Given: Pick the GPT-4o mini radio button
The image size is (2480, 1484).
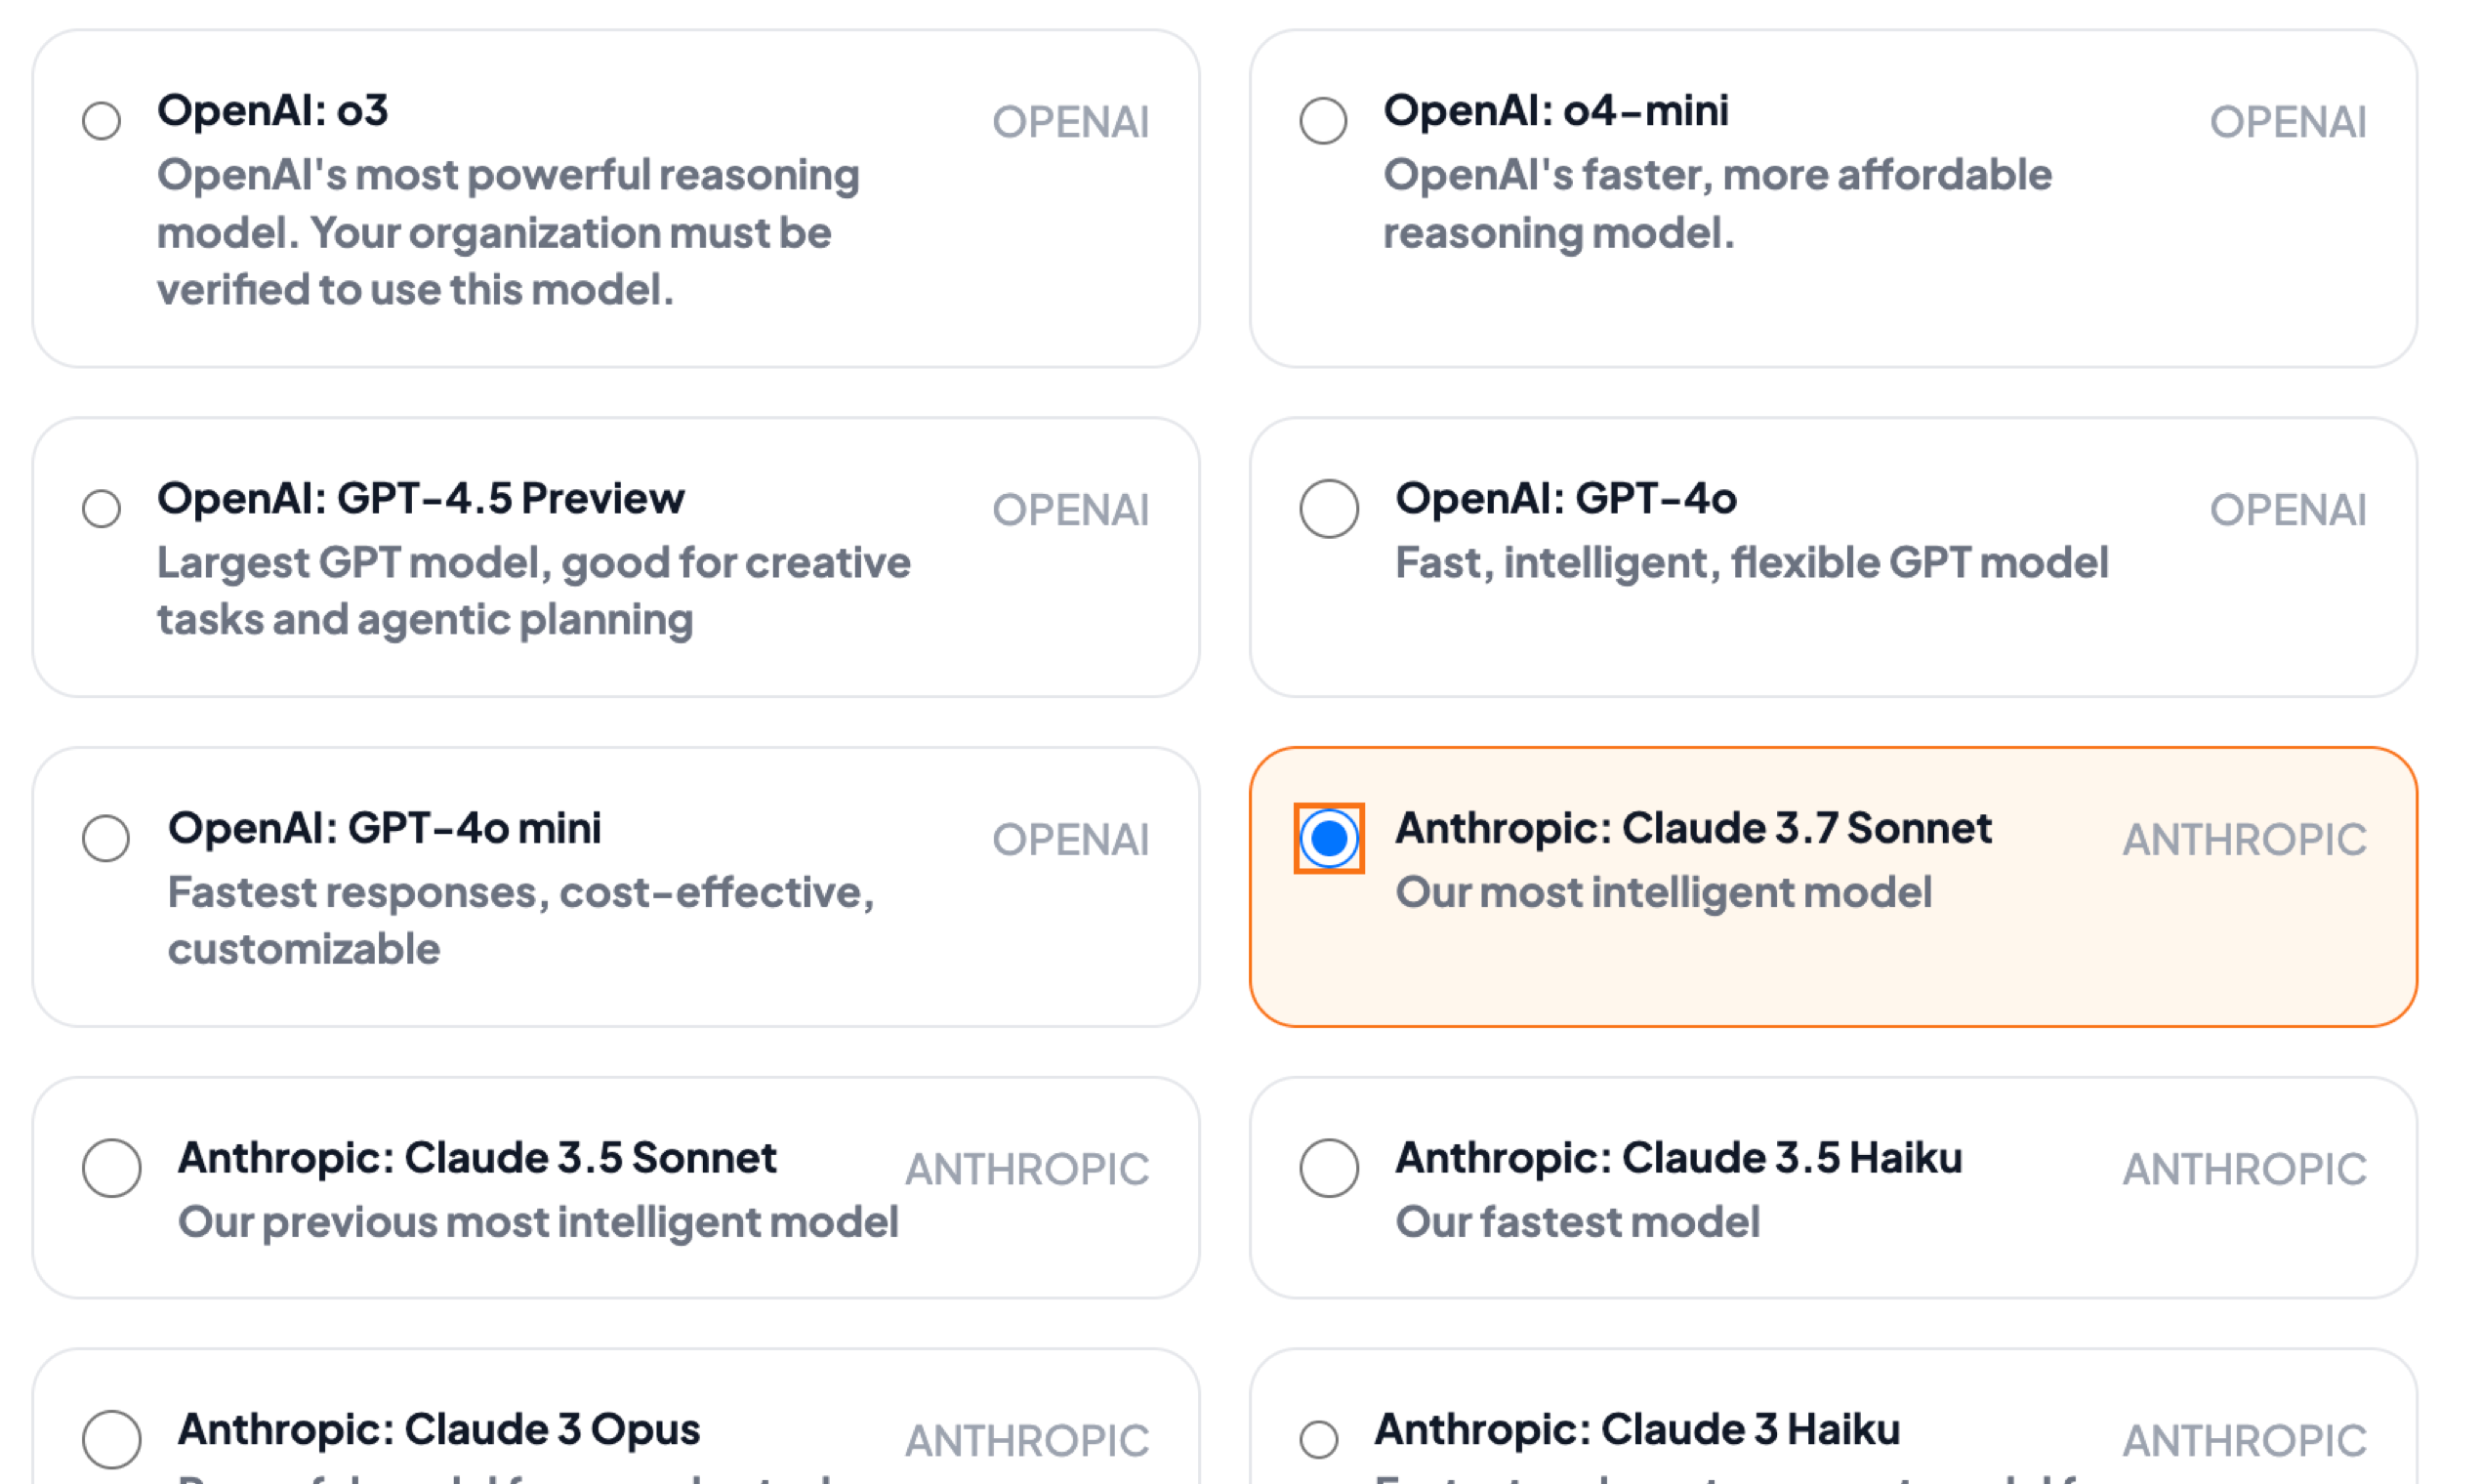Looking at the screenshot, I should click(106, 838).
